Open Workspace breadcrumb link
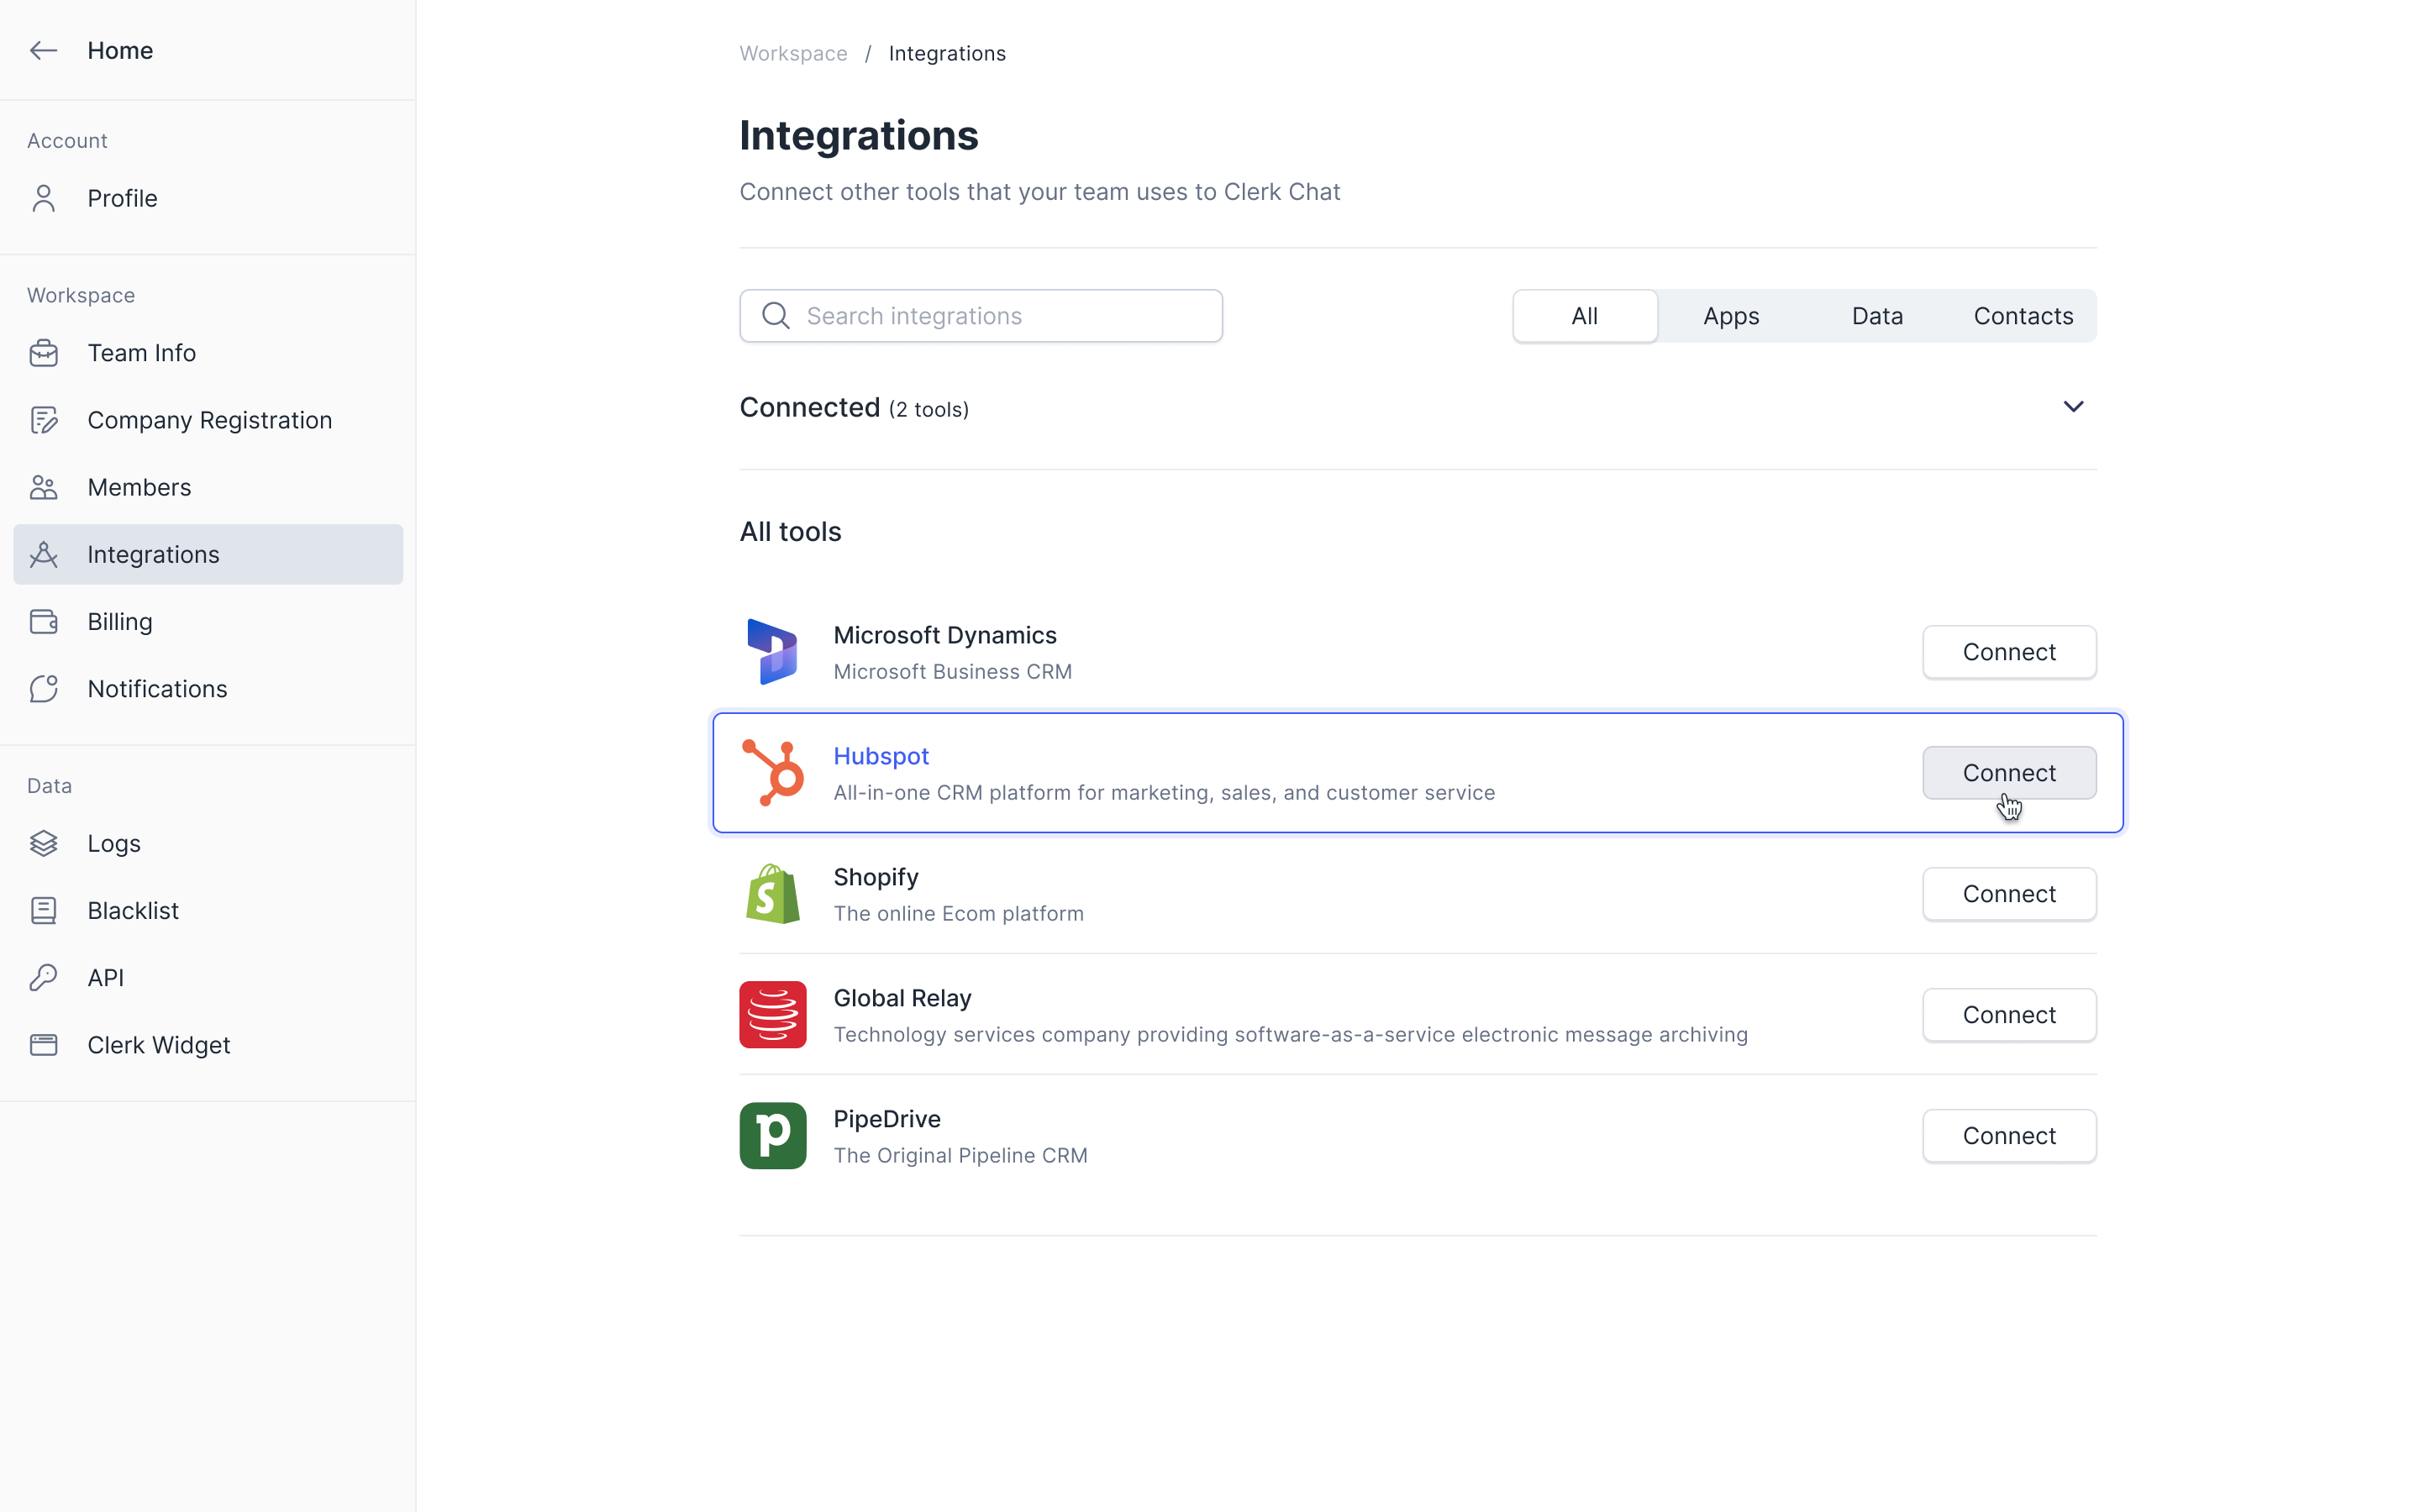 pyautogui.click(x=793, y=53)
